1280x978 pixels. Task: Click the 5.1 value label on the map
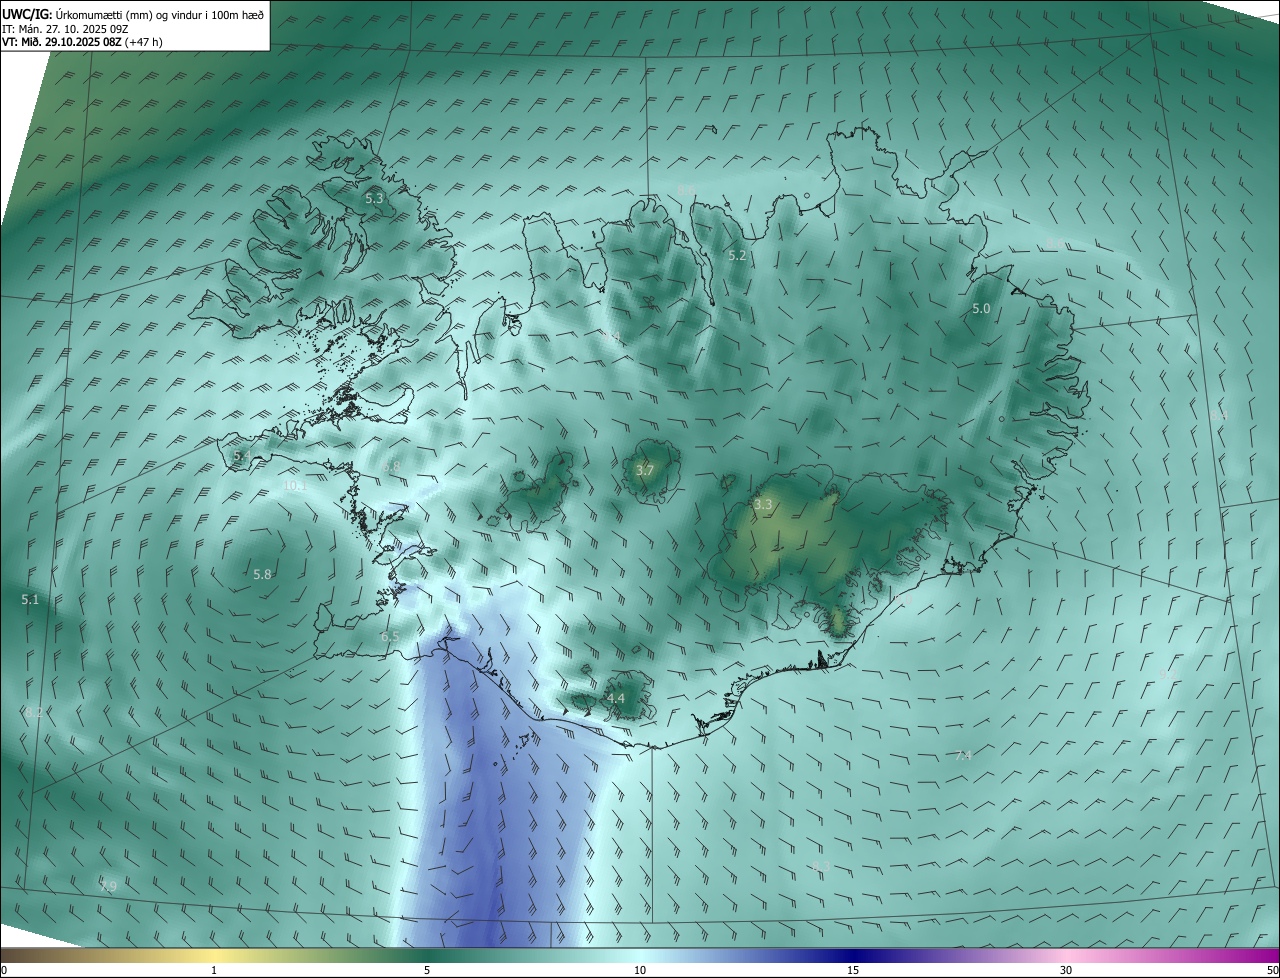30,600
